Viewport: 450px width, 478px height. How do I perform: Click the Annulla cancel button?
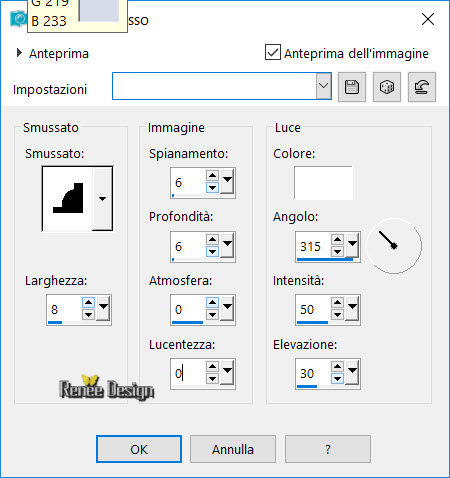point(233,449)
